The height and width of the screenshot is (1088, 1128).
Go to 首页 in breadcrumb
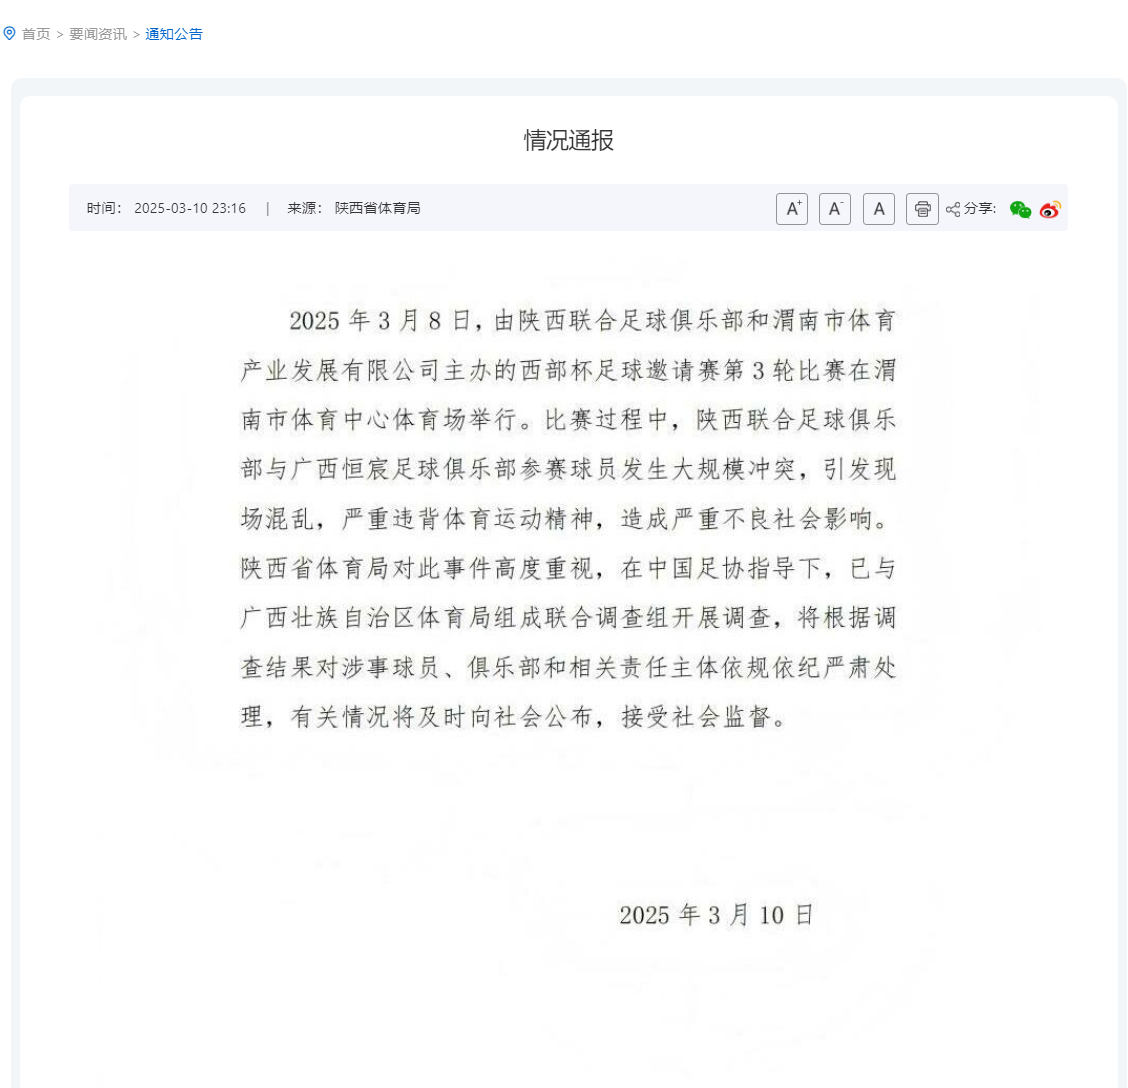tap(36, 34)
